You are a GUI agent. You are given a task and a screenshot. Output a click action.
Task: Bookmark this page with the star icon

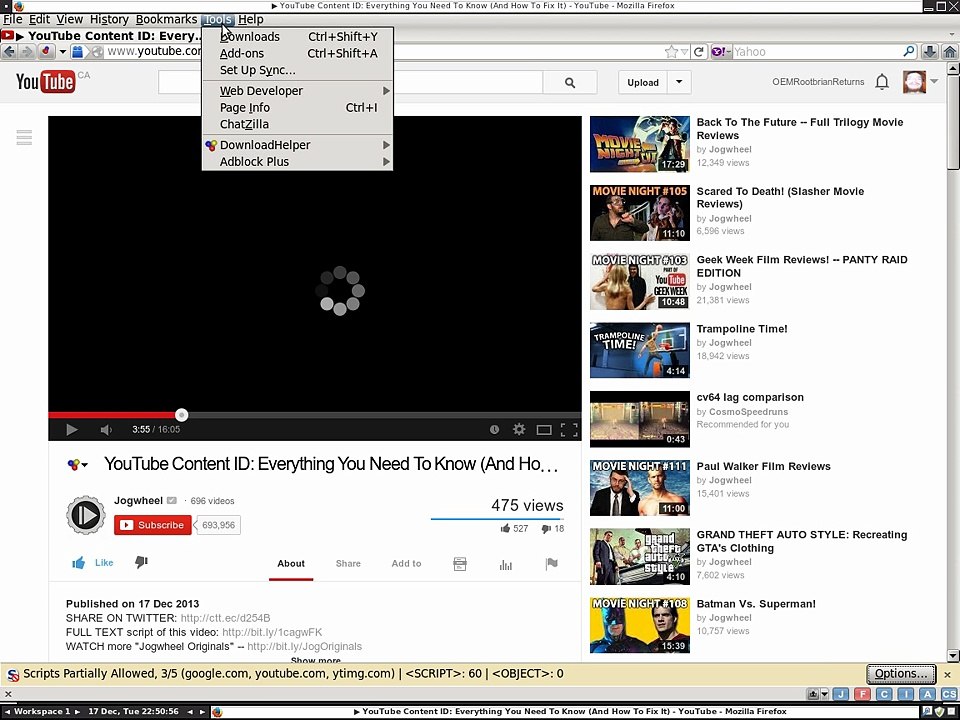pyautogui.click(x=671, y=52)
